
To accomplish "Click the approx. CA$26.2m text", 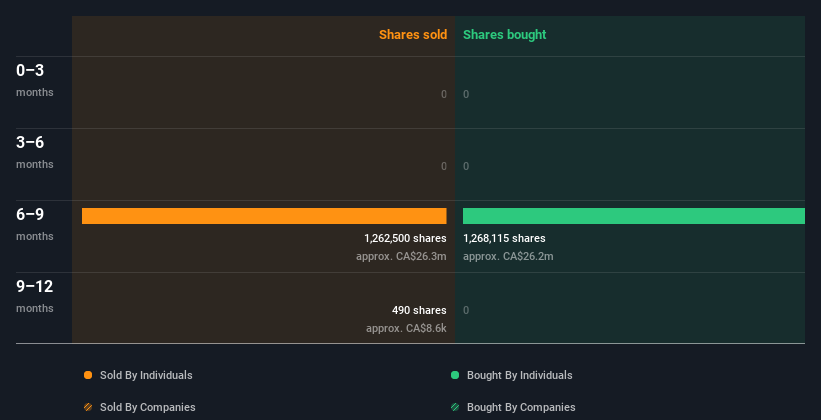I will click(x=508, y=257).
